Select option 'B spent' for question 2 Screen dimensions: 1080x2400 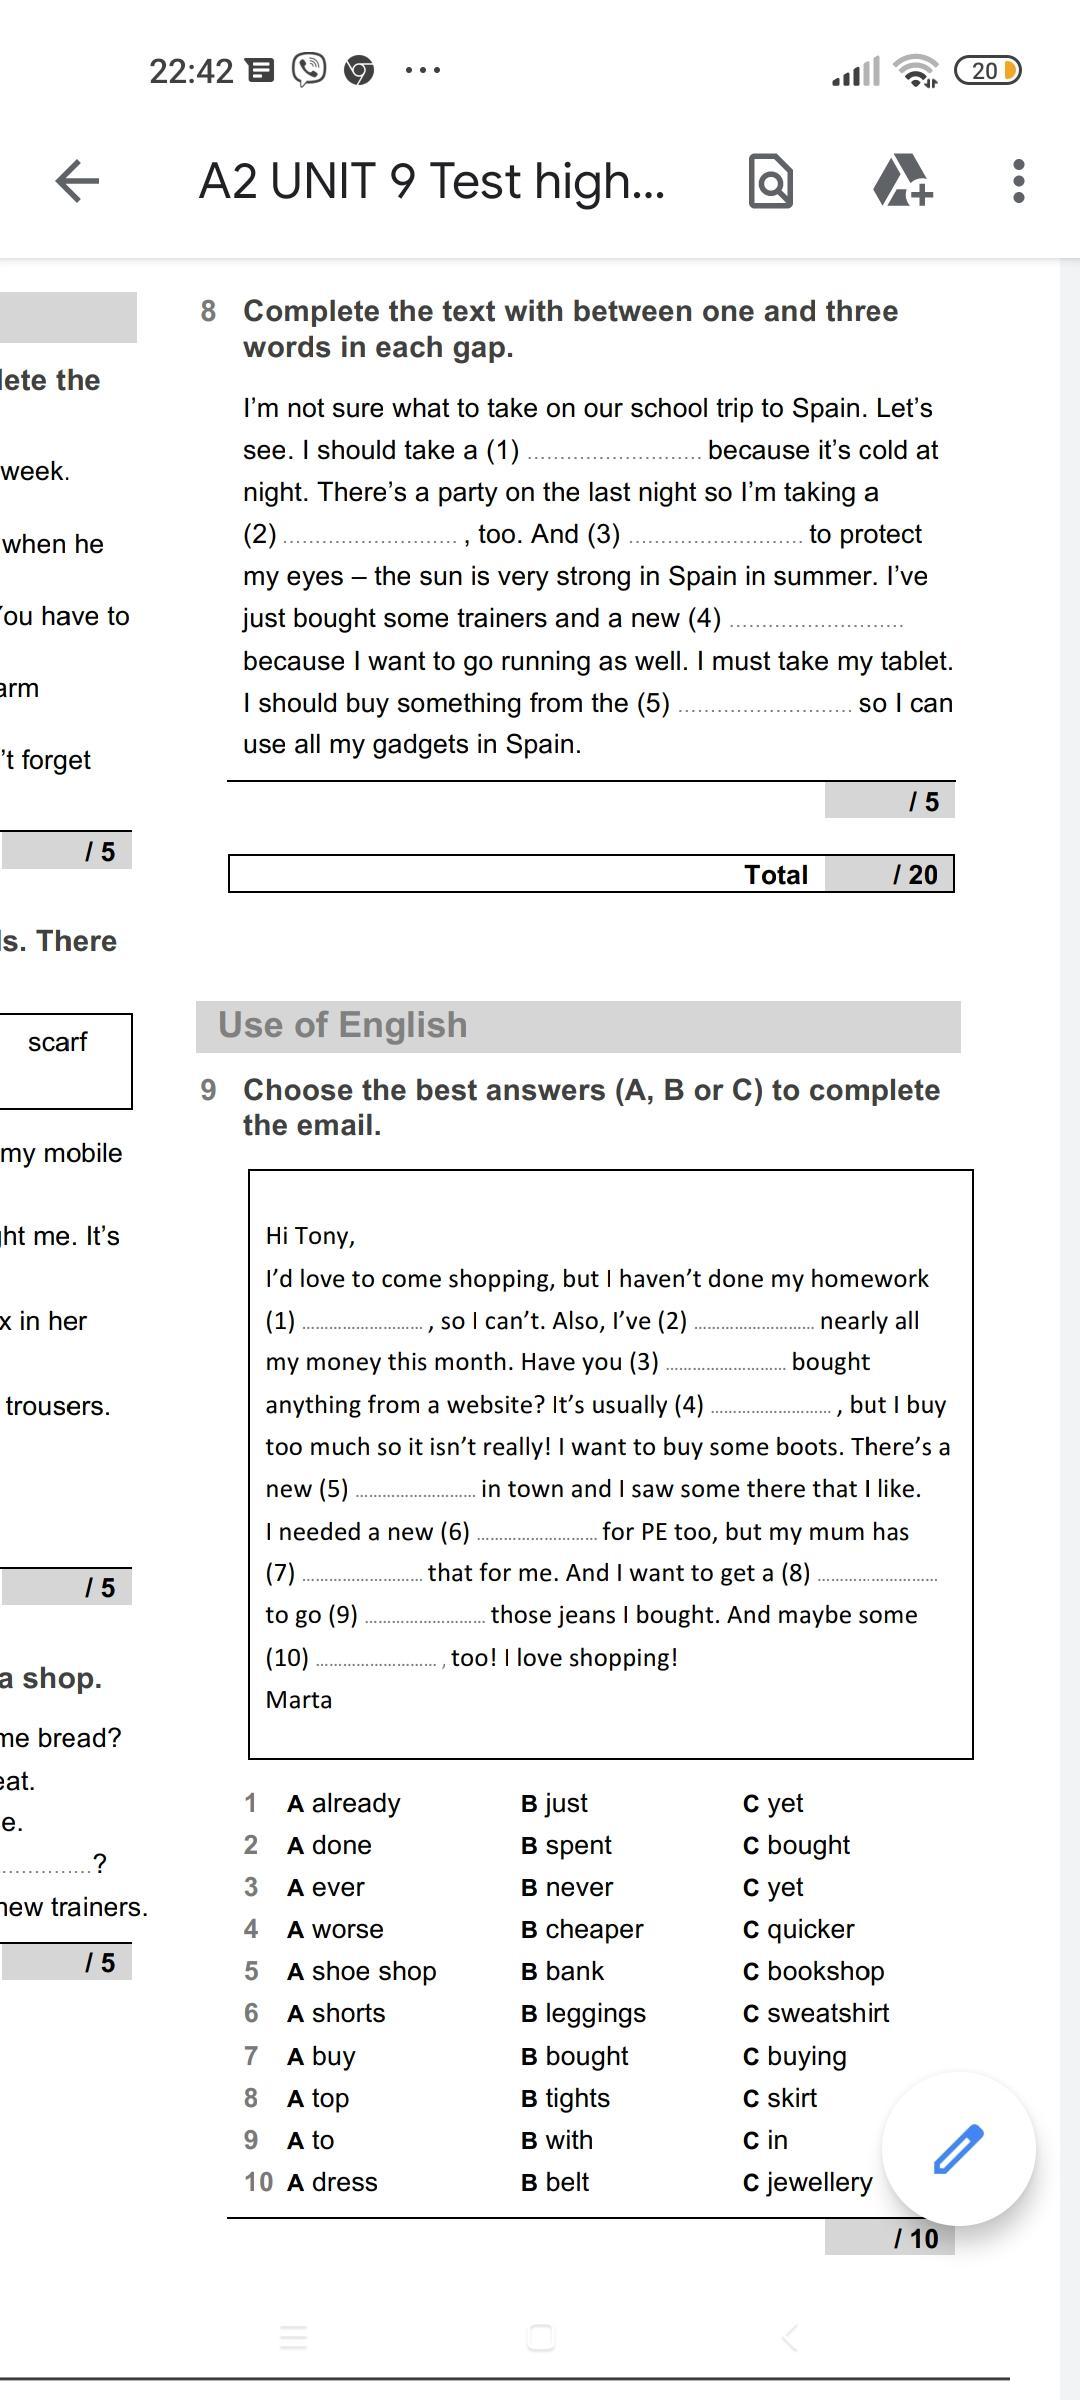click(567, 1845)
